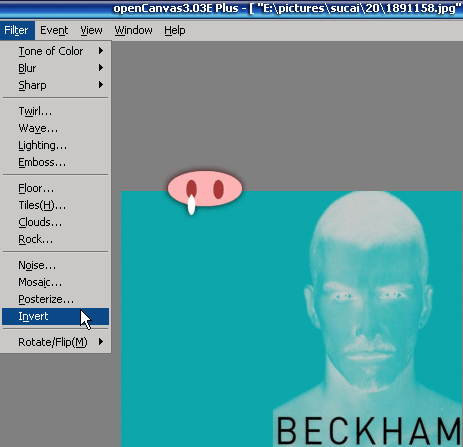This screenshot has width=463, height=447.
Task: Choose the Twirl filter
Action: pyautogui.click(x=55, y=111)
